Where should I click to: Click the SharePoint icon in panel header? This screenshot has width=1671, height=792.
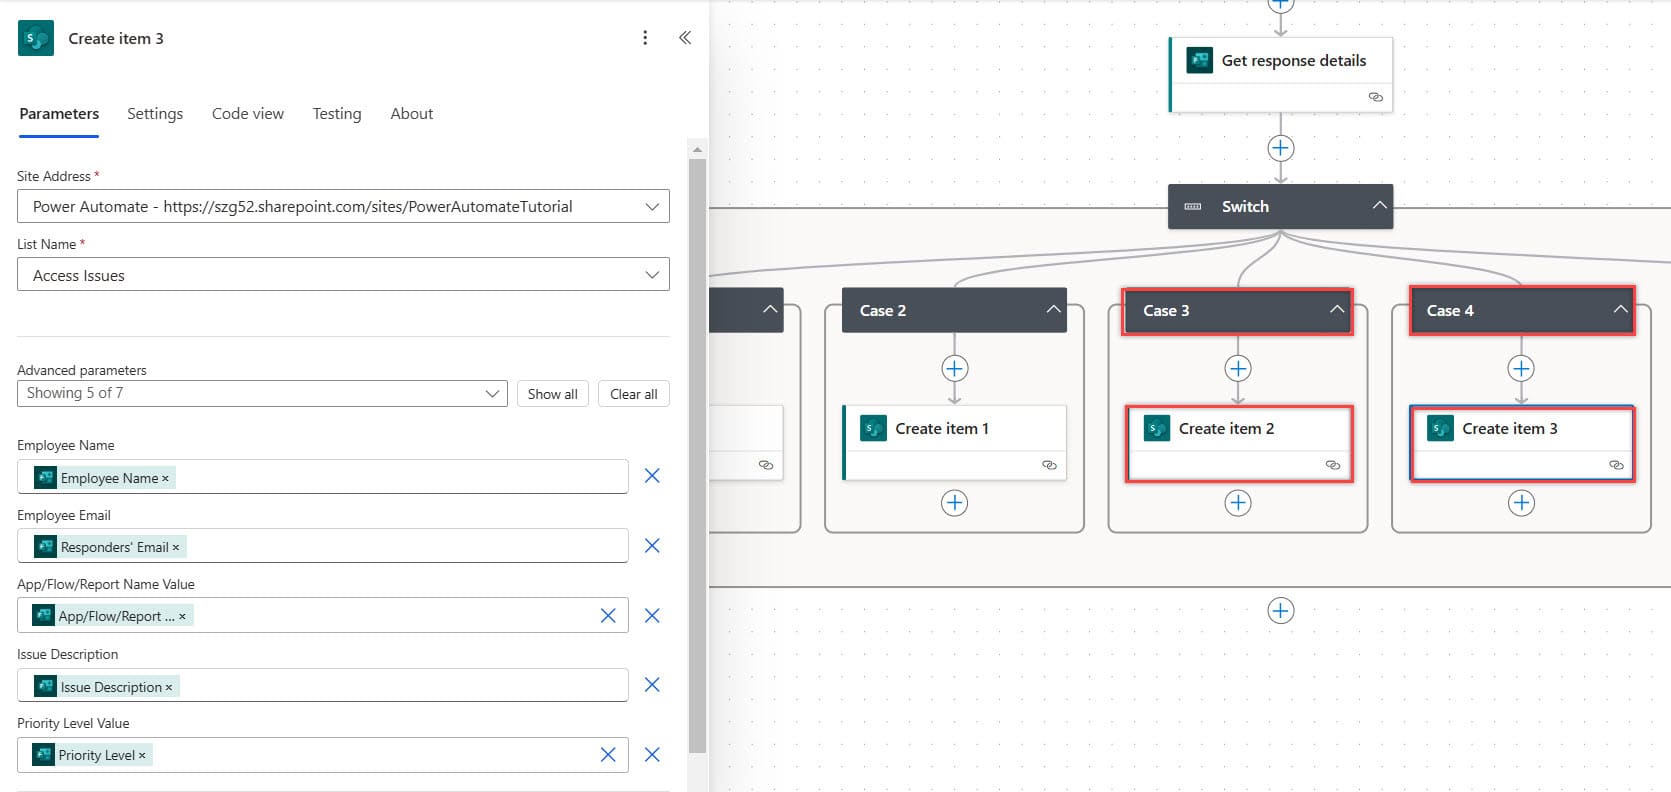[x=36, y=38]
